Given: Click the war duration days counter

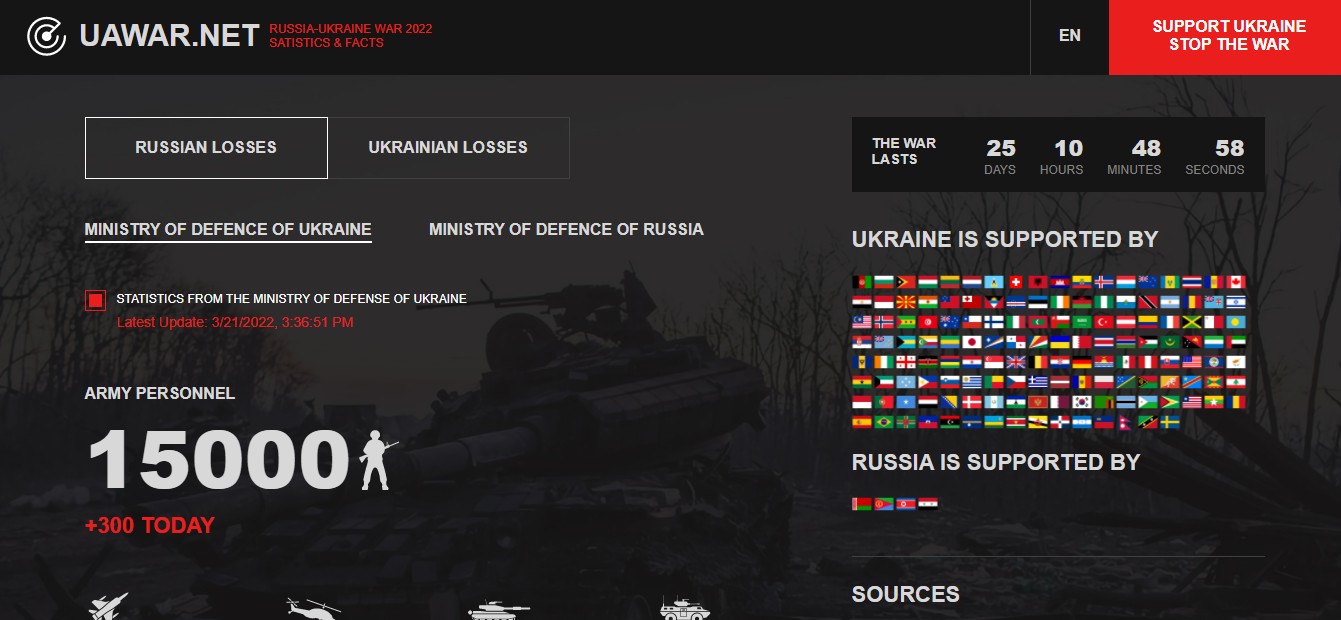Looking at the screenshot, I should (x=1000, y=157).
